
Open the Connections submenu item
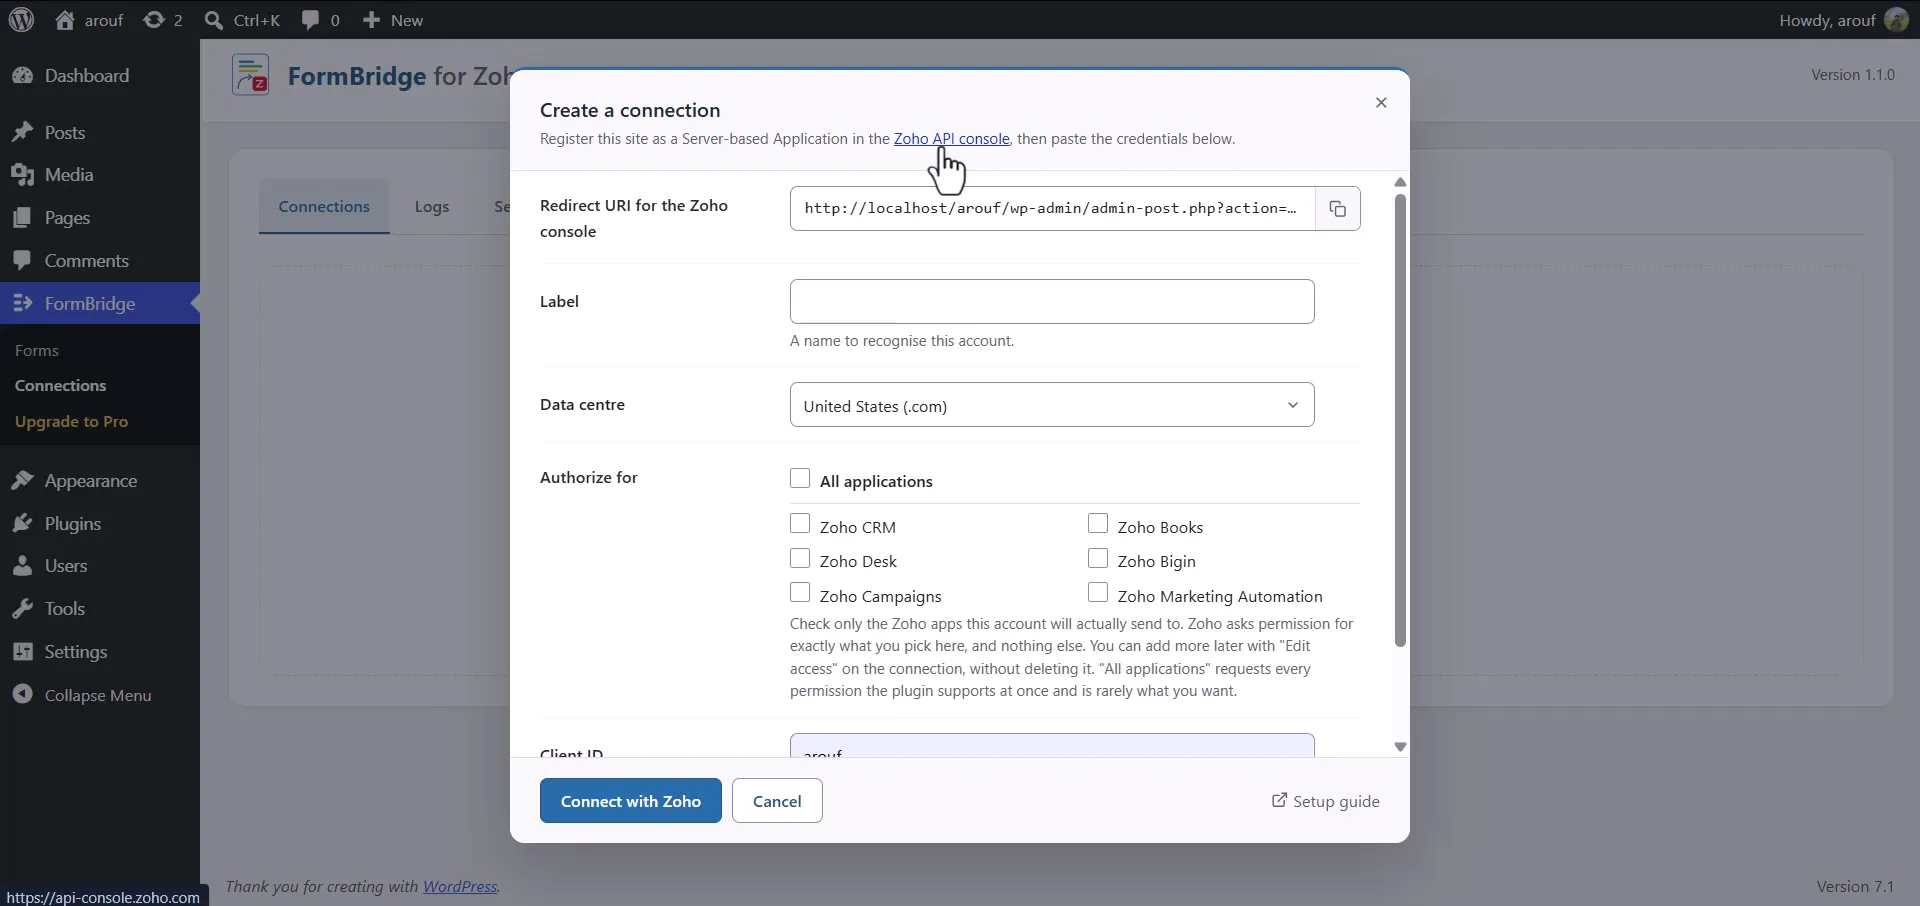pyautogui.click(x=60, y=386)
